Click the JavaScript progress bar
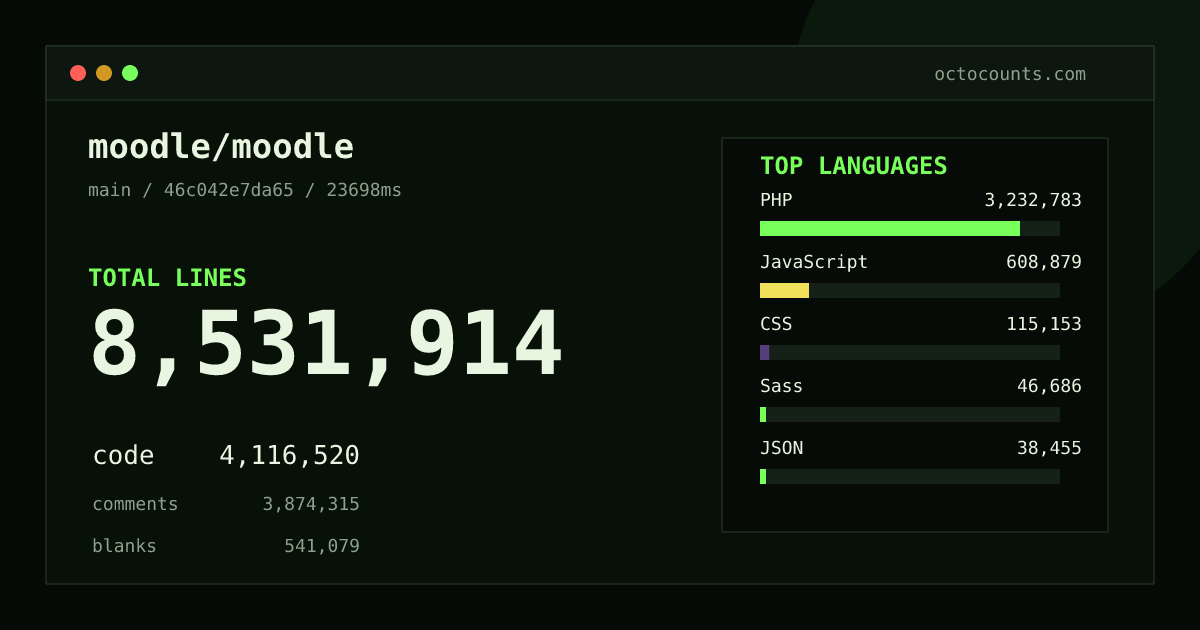This screenshot has width=1200, height=630. [910, 290]
